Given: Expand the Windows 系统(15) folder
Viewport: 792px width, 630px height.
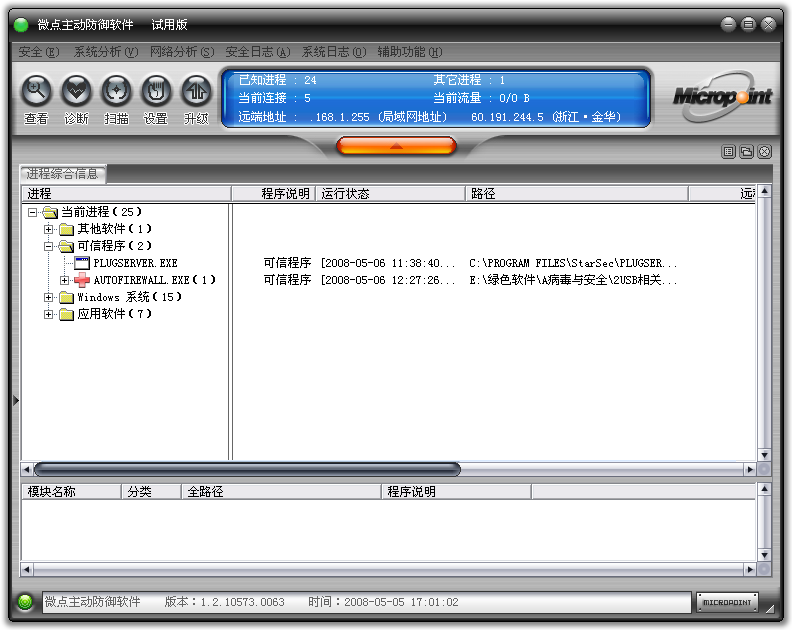Looking at the screenshot, I should pyautogui.click(x=48, y=297).
